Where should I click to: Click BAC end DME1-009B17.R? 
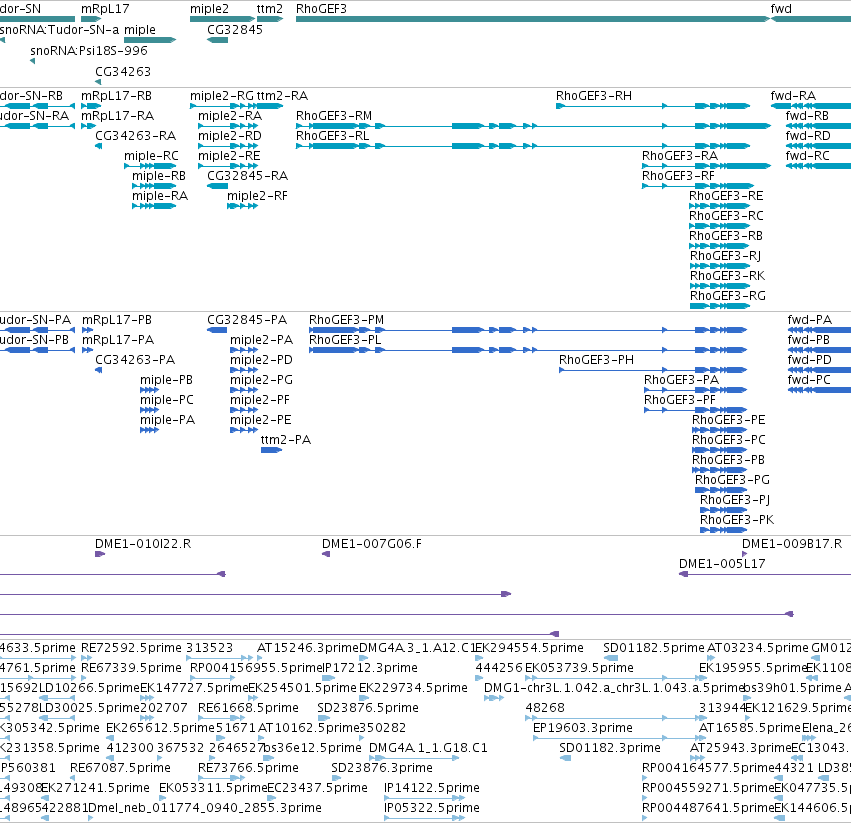point(745,554)
